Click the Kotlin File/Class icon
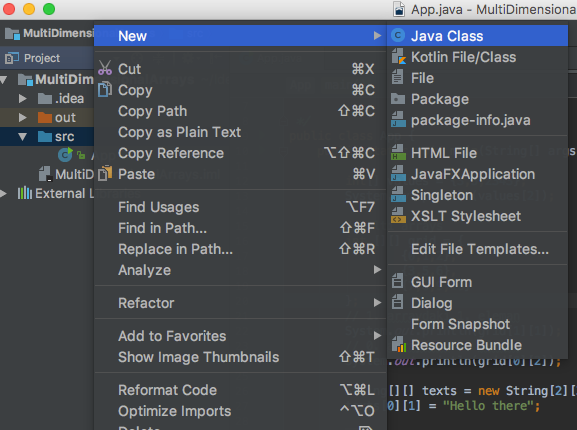 [x=399, y=57]
